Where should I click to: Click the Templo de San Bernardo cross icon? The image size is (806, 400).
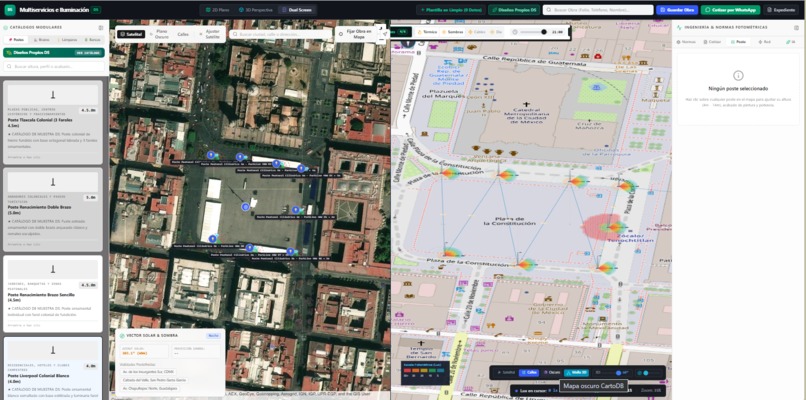pos(421,343)
